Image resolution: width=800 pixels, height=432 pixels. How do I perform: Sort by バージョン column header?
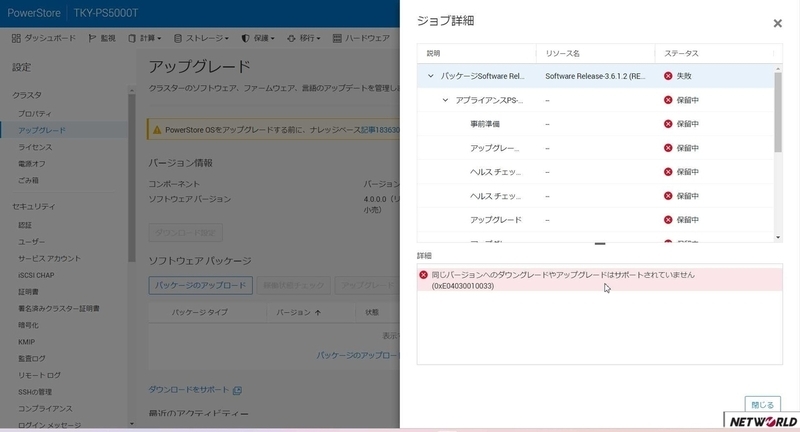coord(293,312)
